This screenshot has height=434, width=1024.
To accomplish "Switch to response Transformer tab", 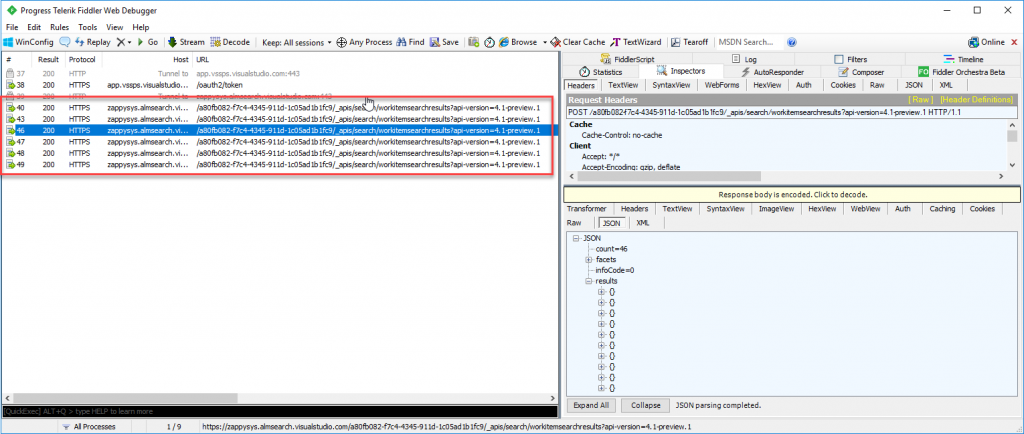I will click(586, 209).
